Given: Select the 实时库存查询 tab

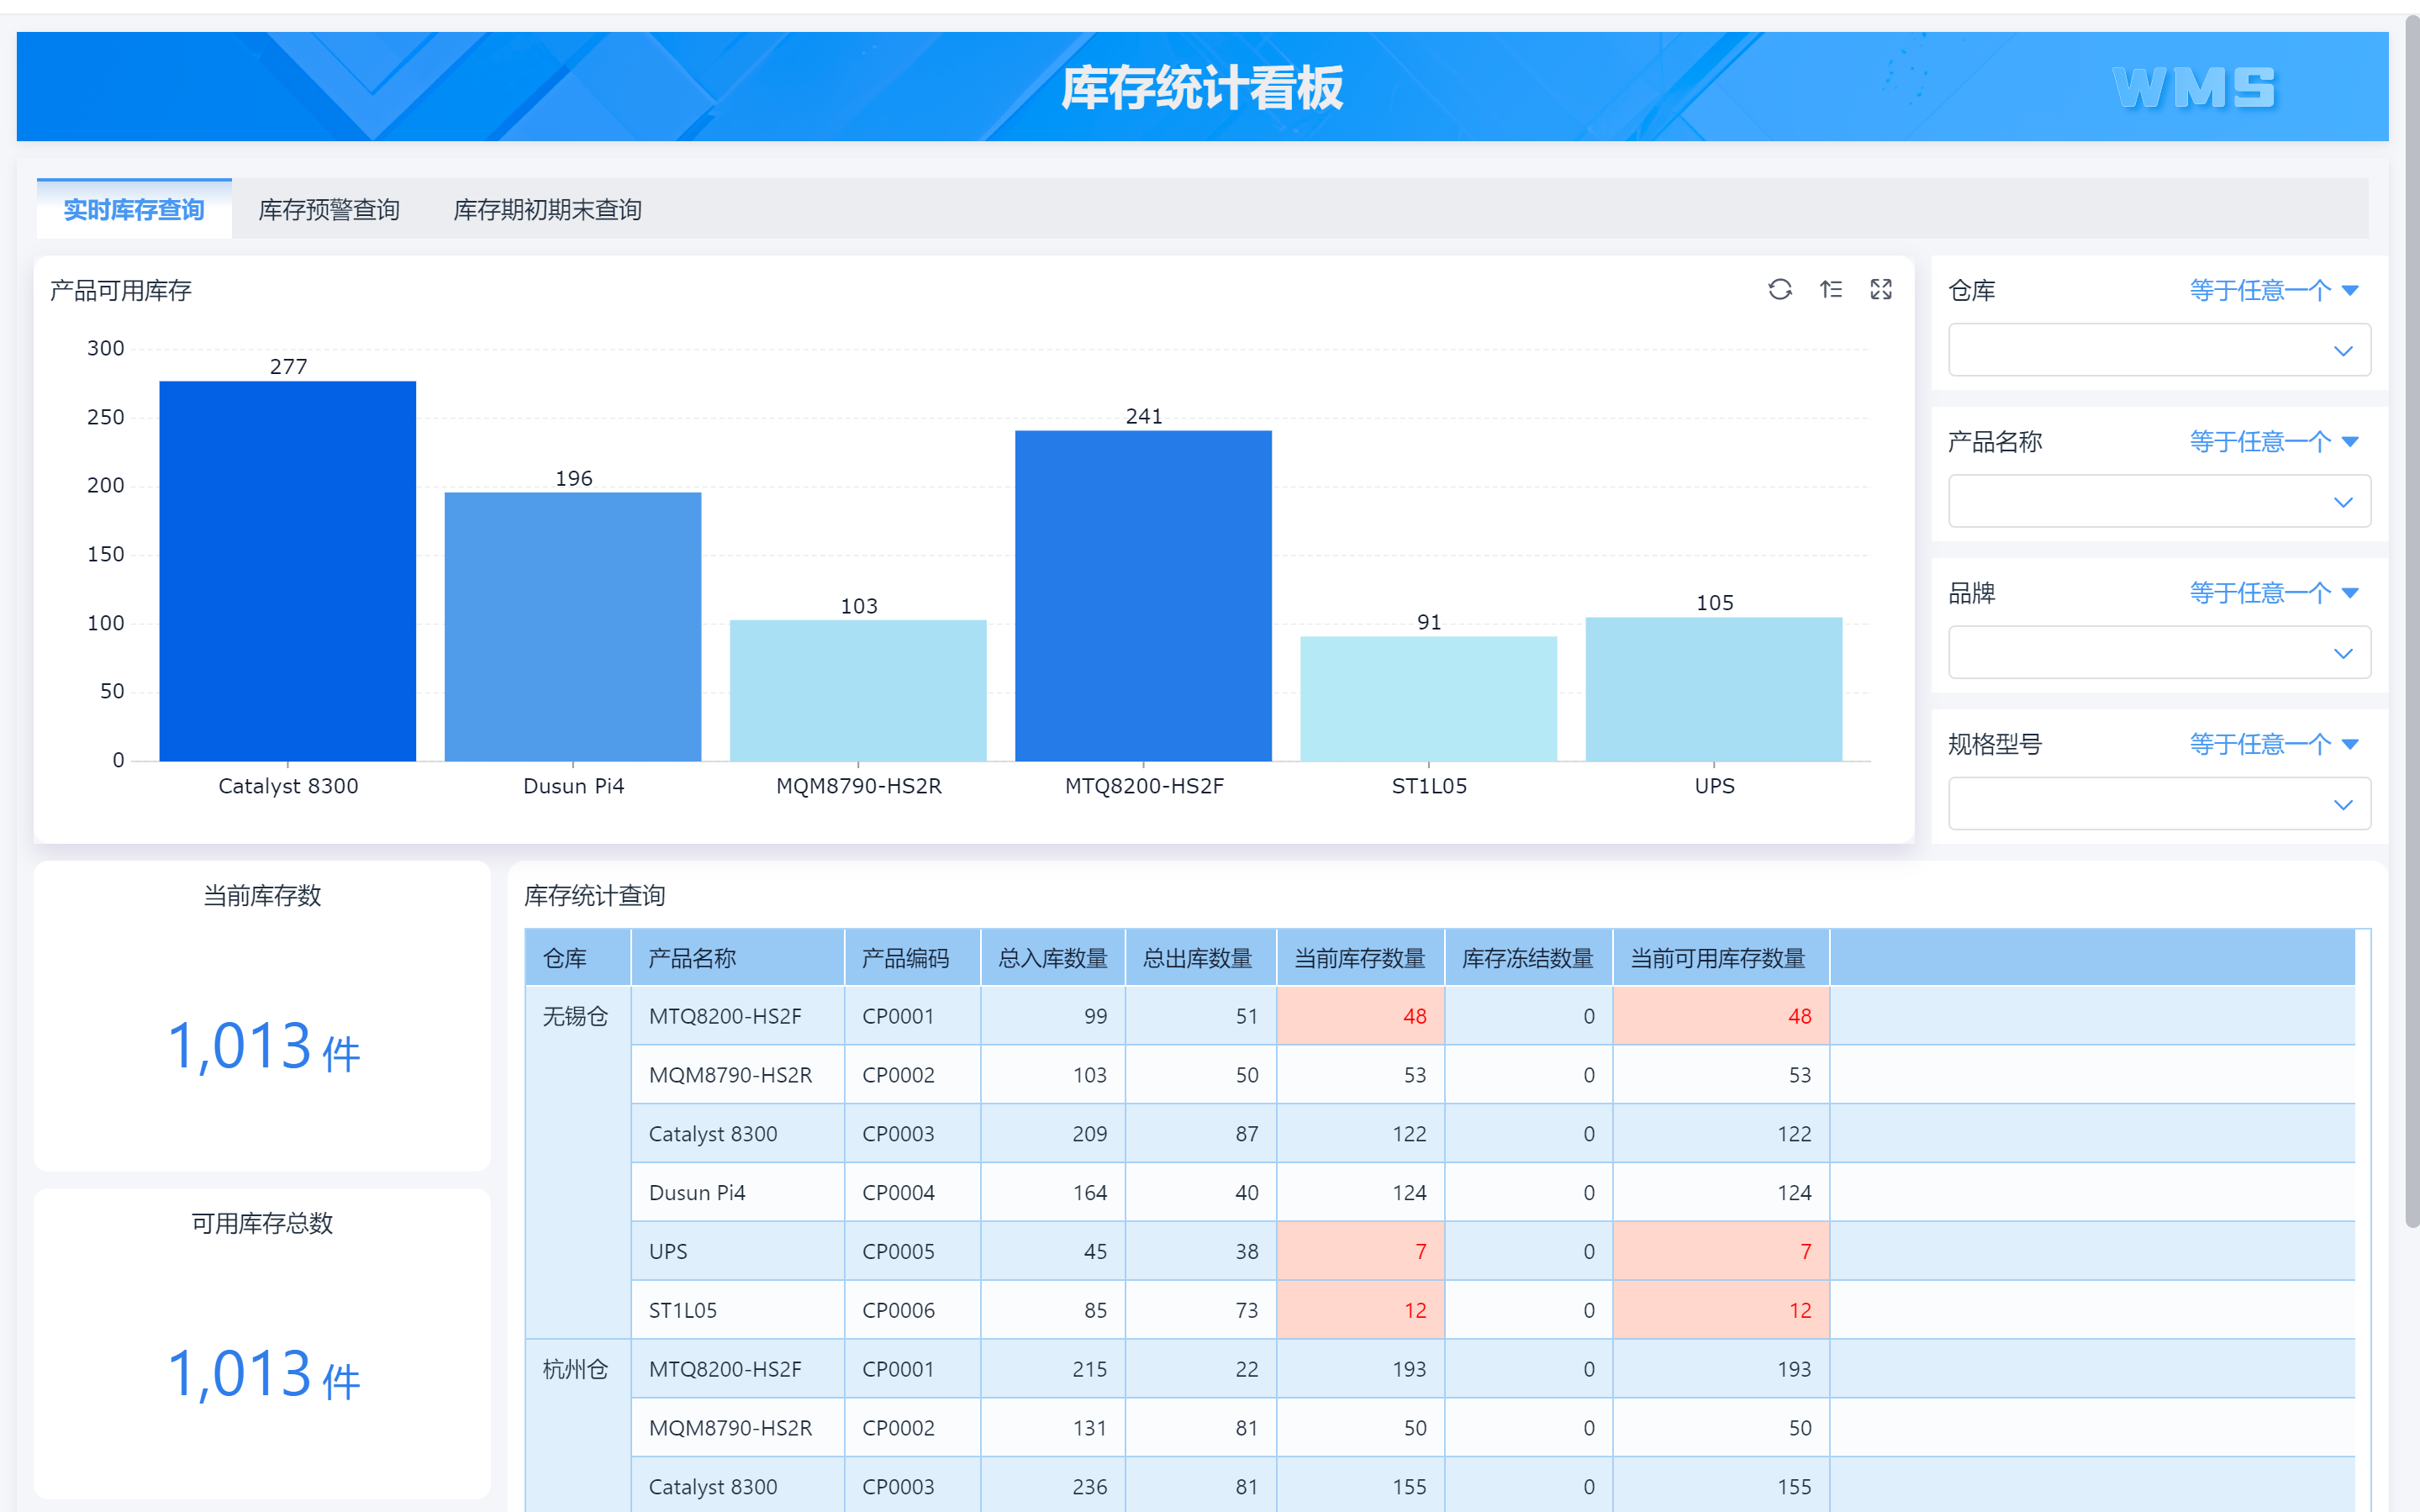Looking at the screenshot, I should [x=134, y=210].
